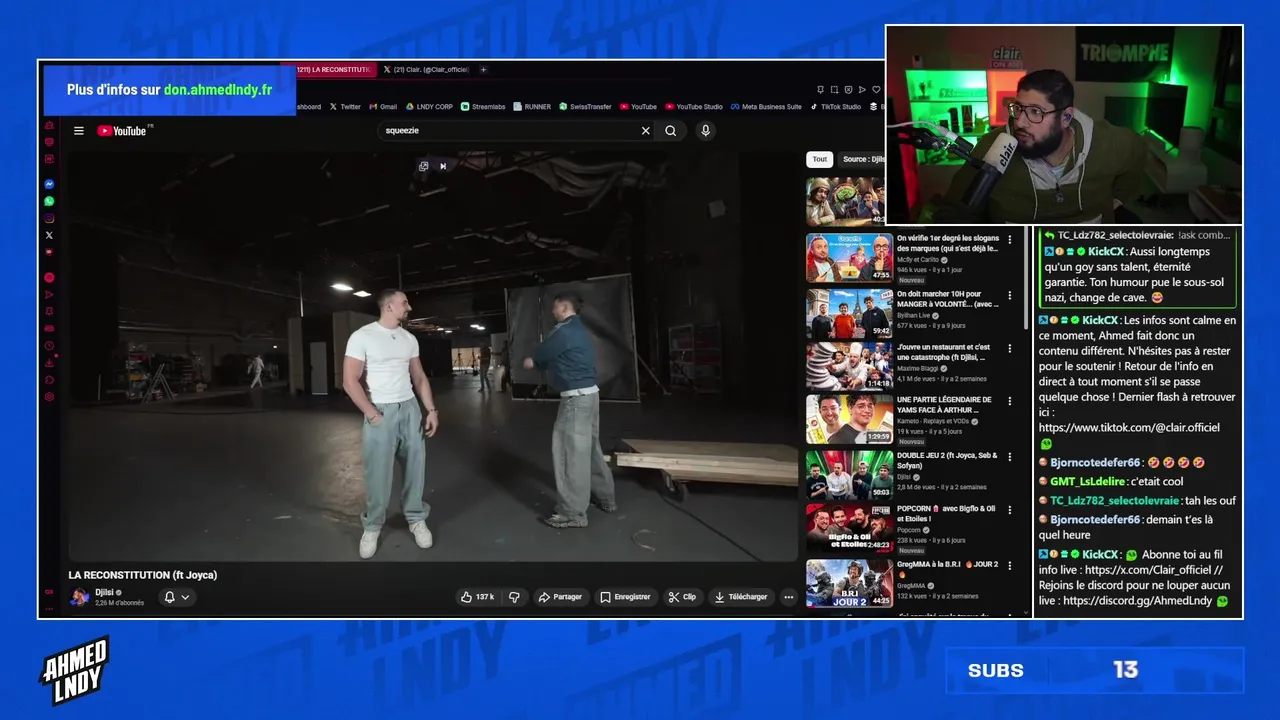Screen dimensions: 1280x720
Task: Select the Tout filter chip
Action: pyautogui.click(x=819, y=159)
